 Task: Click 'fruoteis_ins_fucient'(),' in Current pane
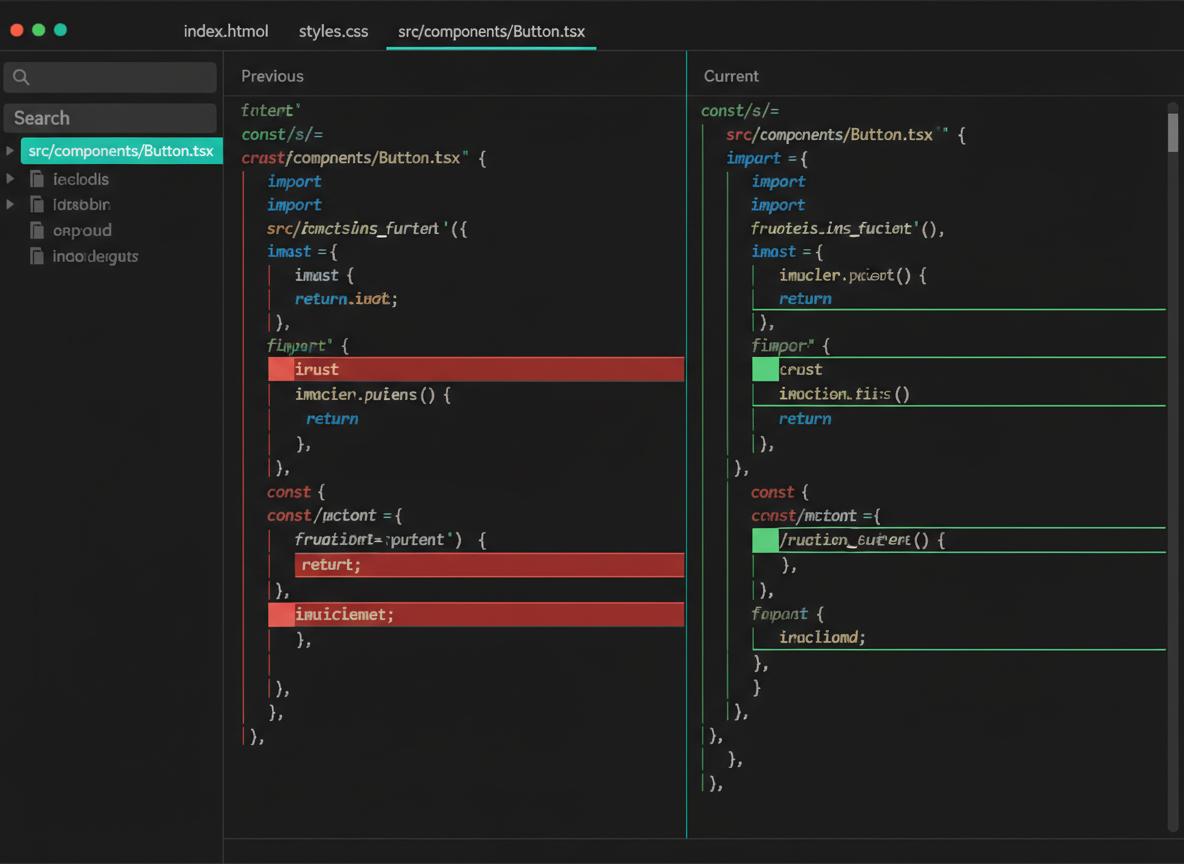(x=847, y=229)
